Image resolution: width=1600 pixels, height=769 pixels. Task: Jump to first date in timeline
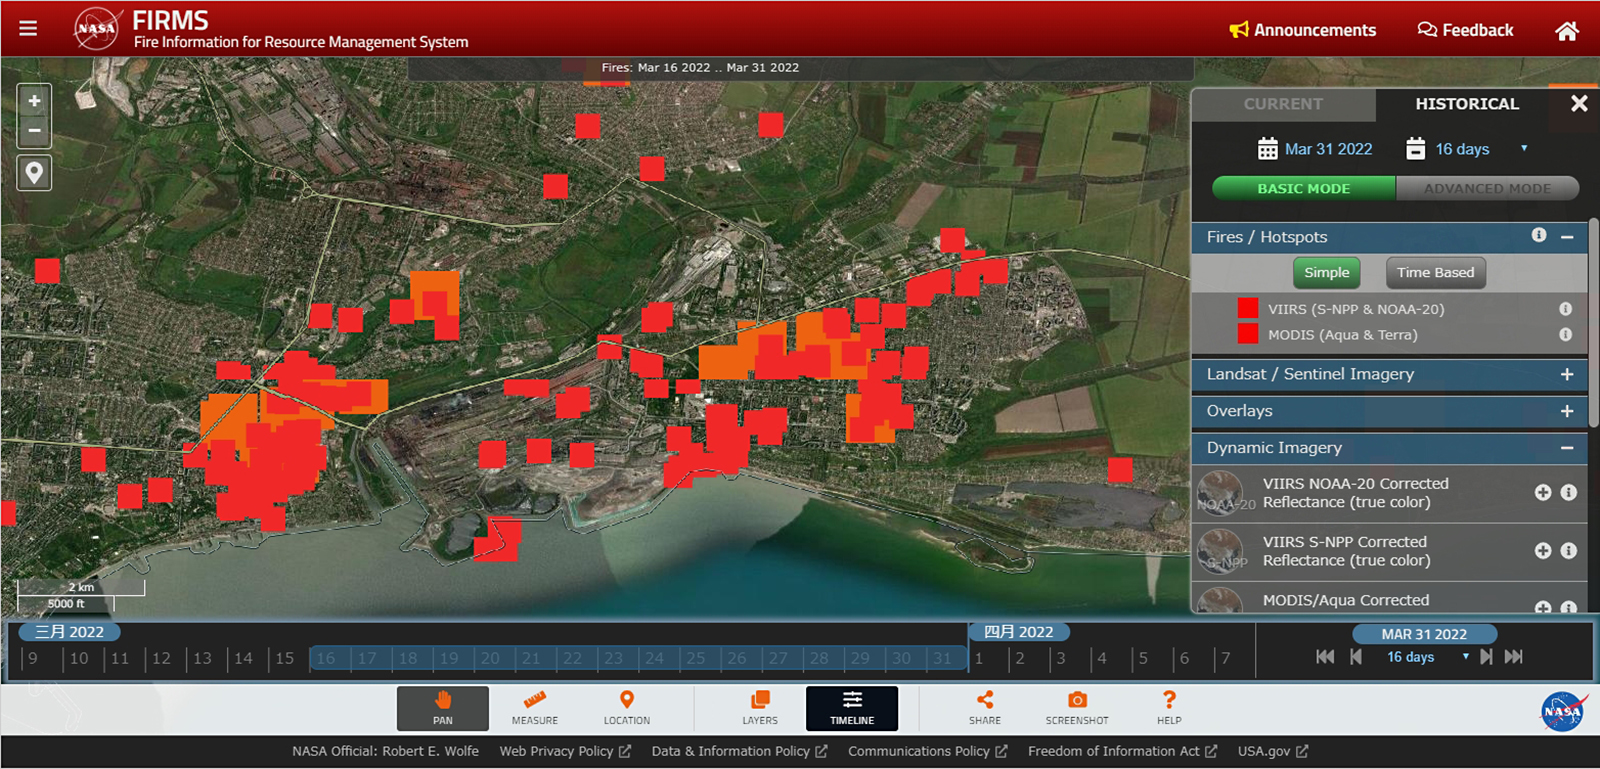tap(1325, 657)
